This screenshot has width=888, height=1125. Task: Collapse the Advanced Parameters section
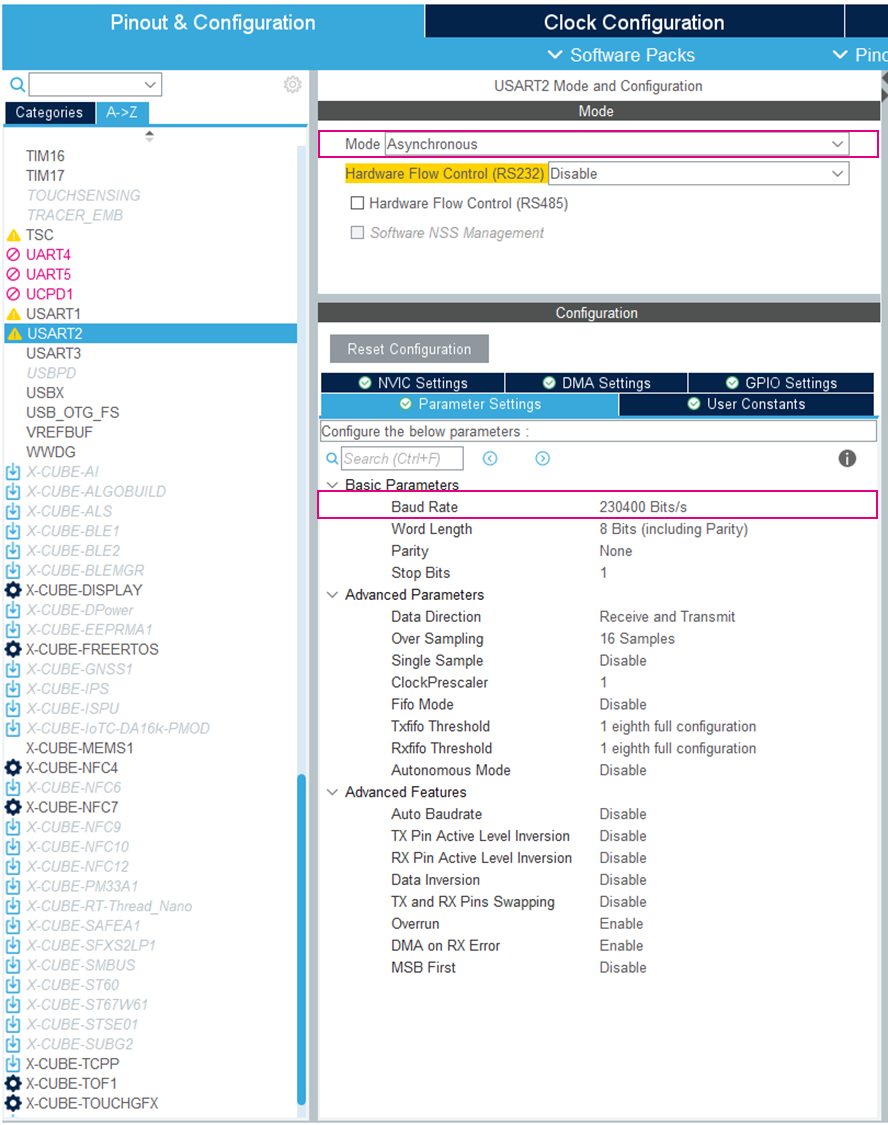pyautogui.click(x=332, y=595)
